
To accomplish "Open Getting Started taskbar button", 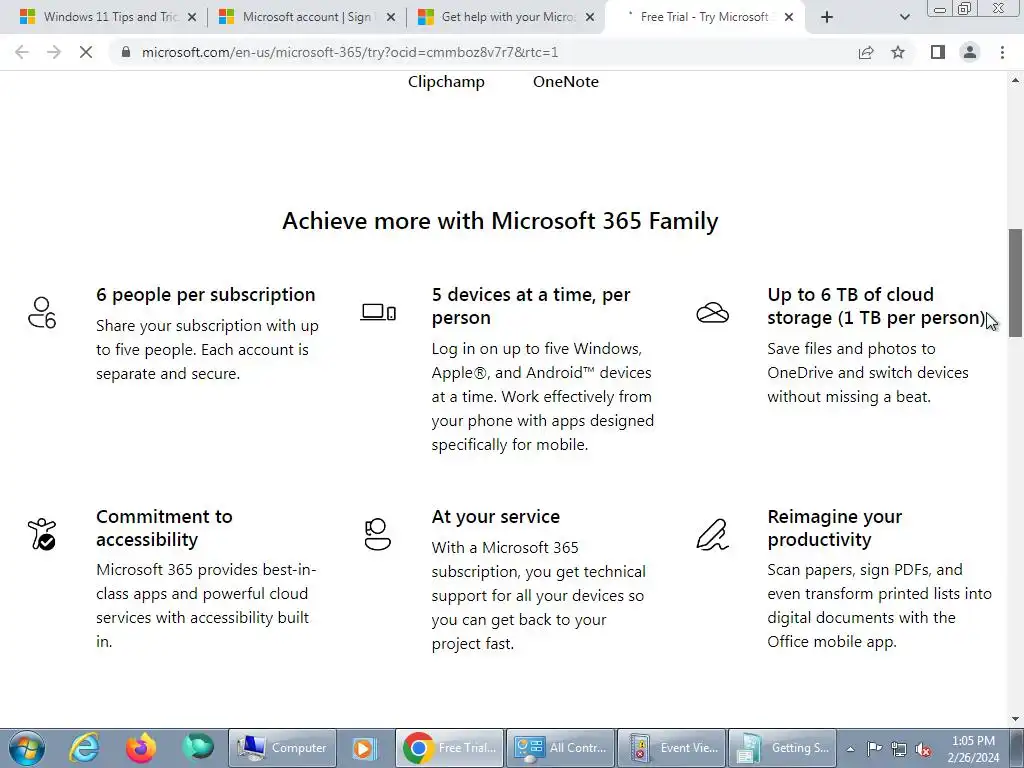I will pyautogui.click(x=782, y=748).
